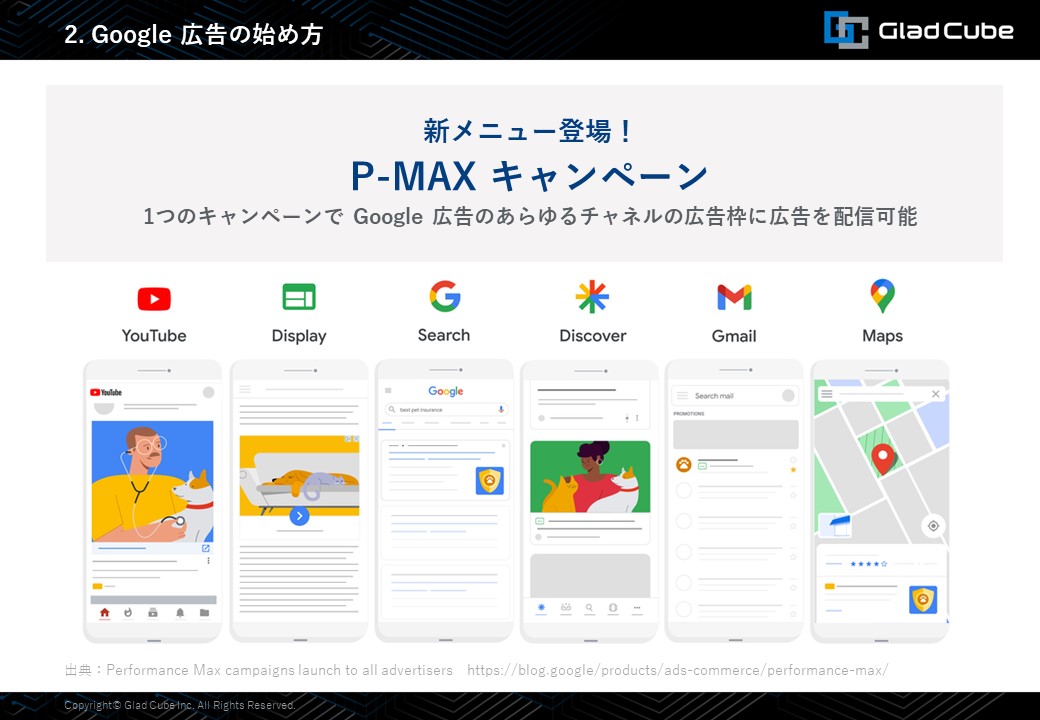Click the 'YouTube' label text
The image size is (1040, 720).
tap(154, 335)
